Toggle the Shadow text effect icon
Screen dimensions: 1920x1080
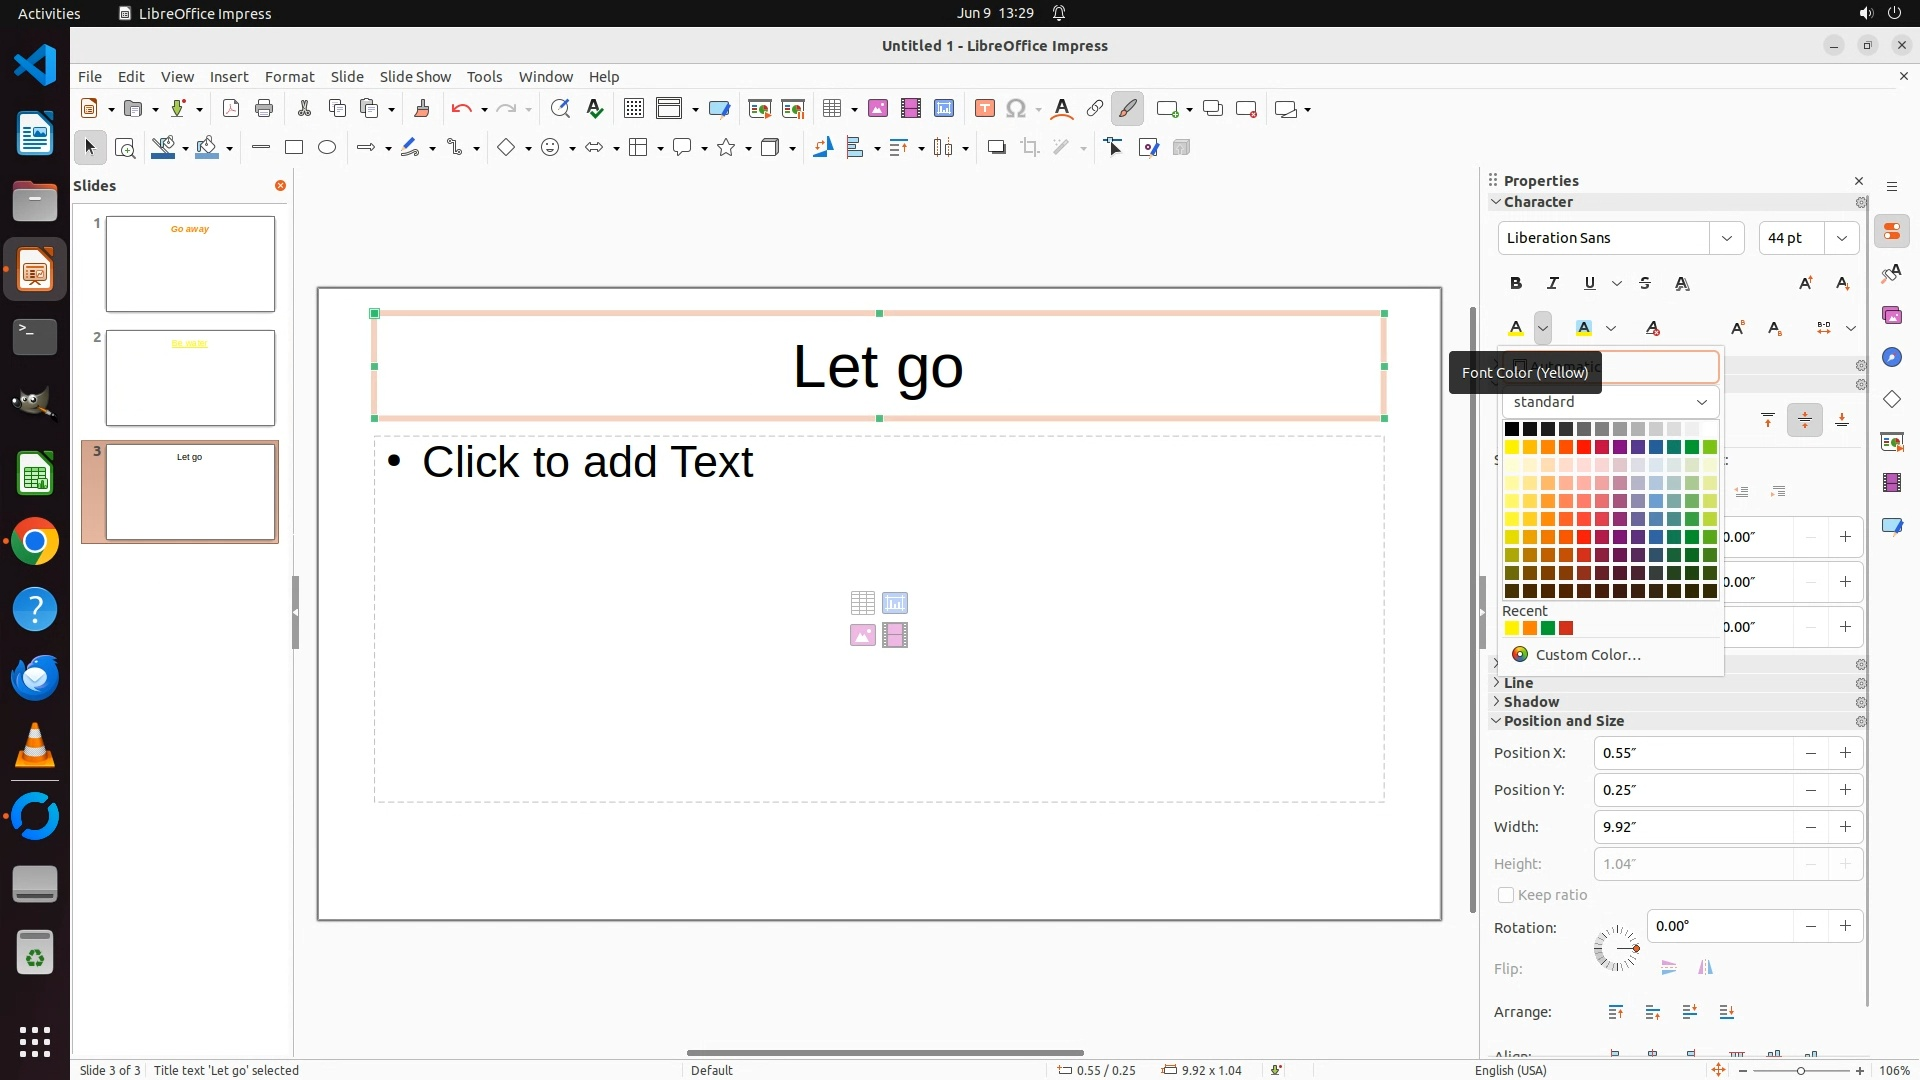(1682, 284)
